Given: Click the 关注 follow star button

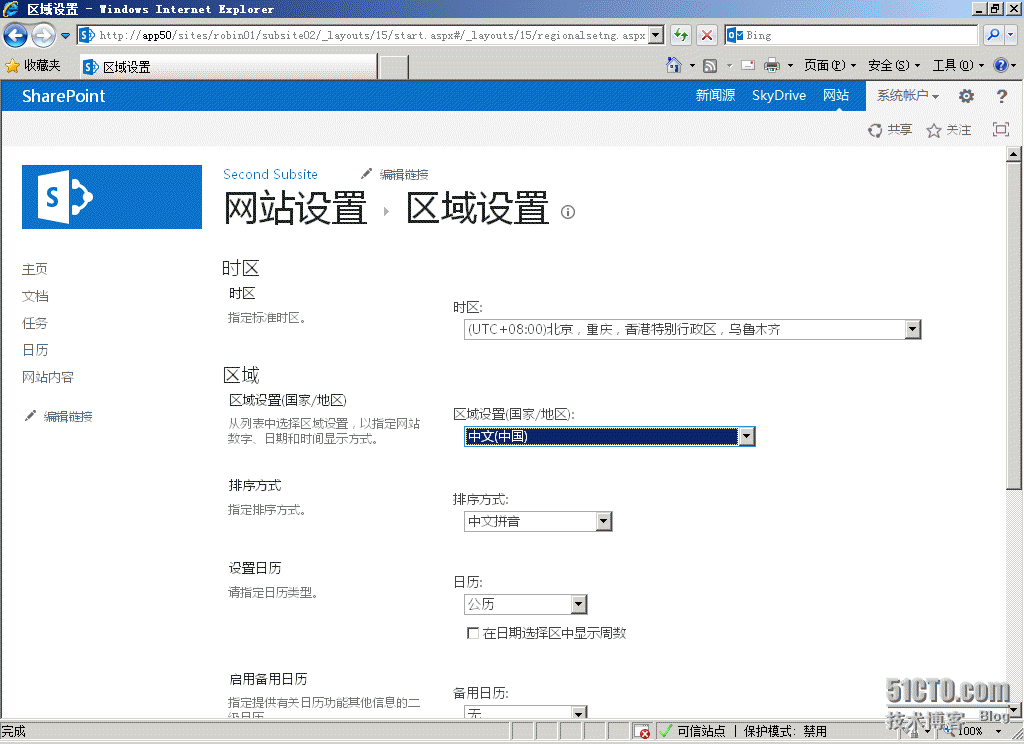Looking at the screenshot, I should pyautogui.click(x=948, y=130).
